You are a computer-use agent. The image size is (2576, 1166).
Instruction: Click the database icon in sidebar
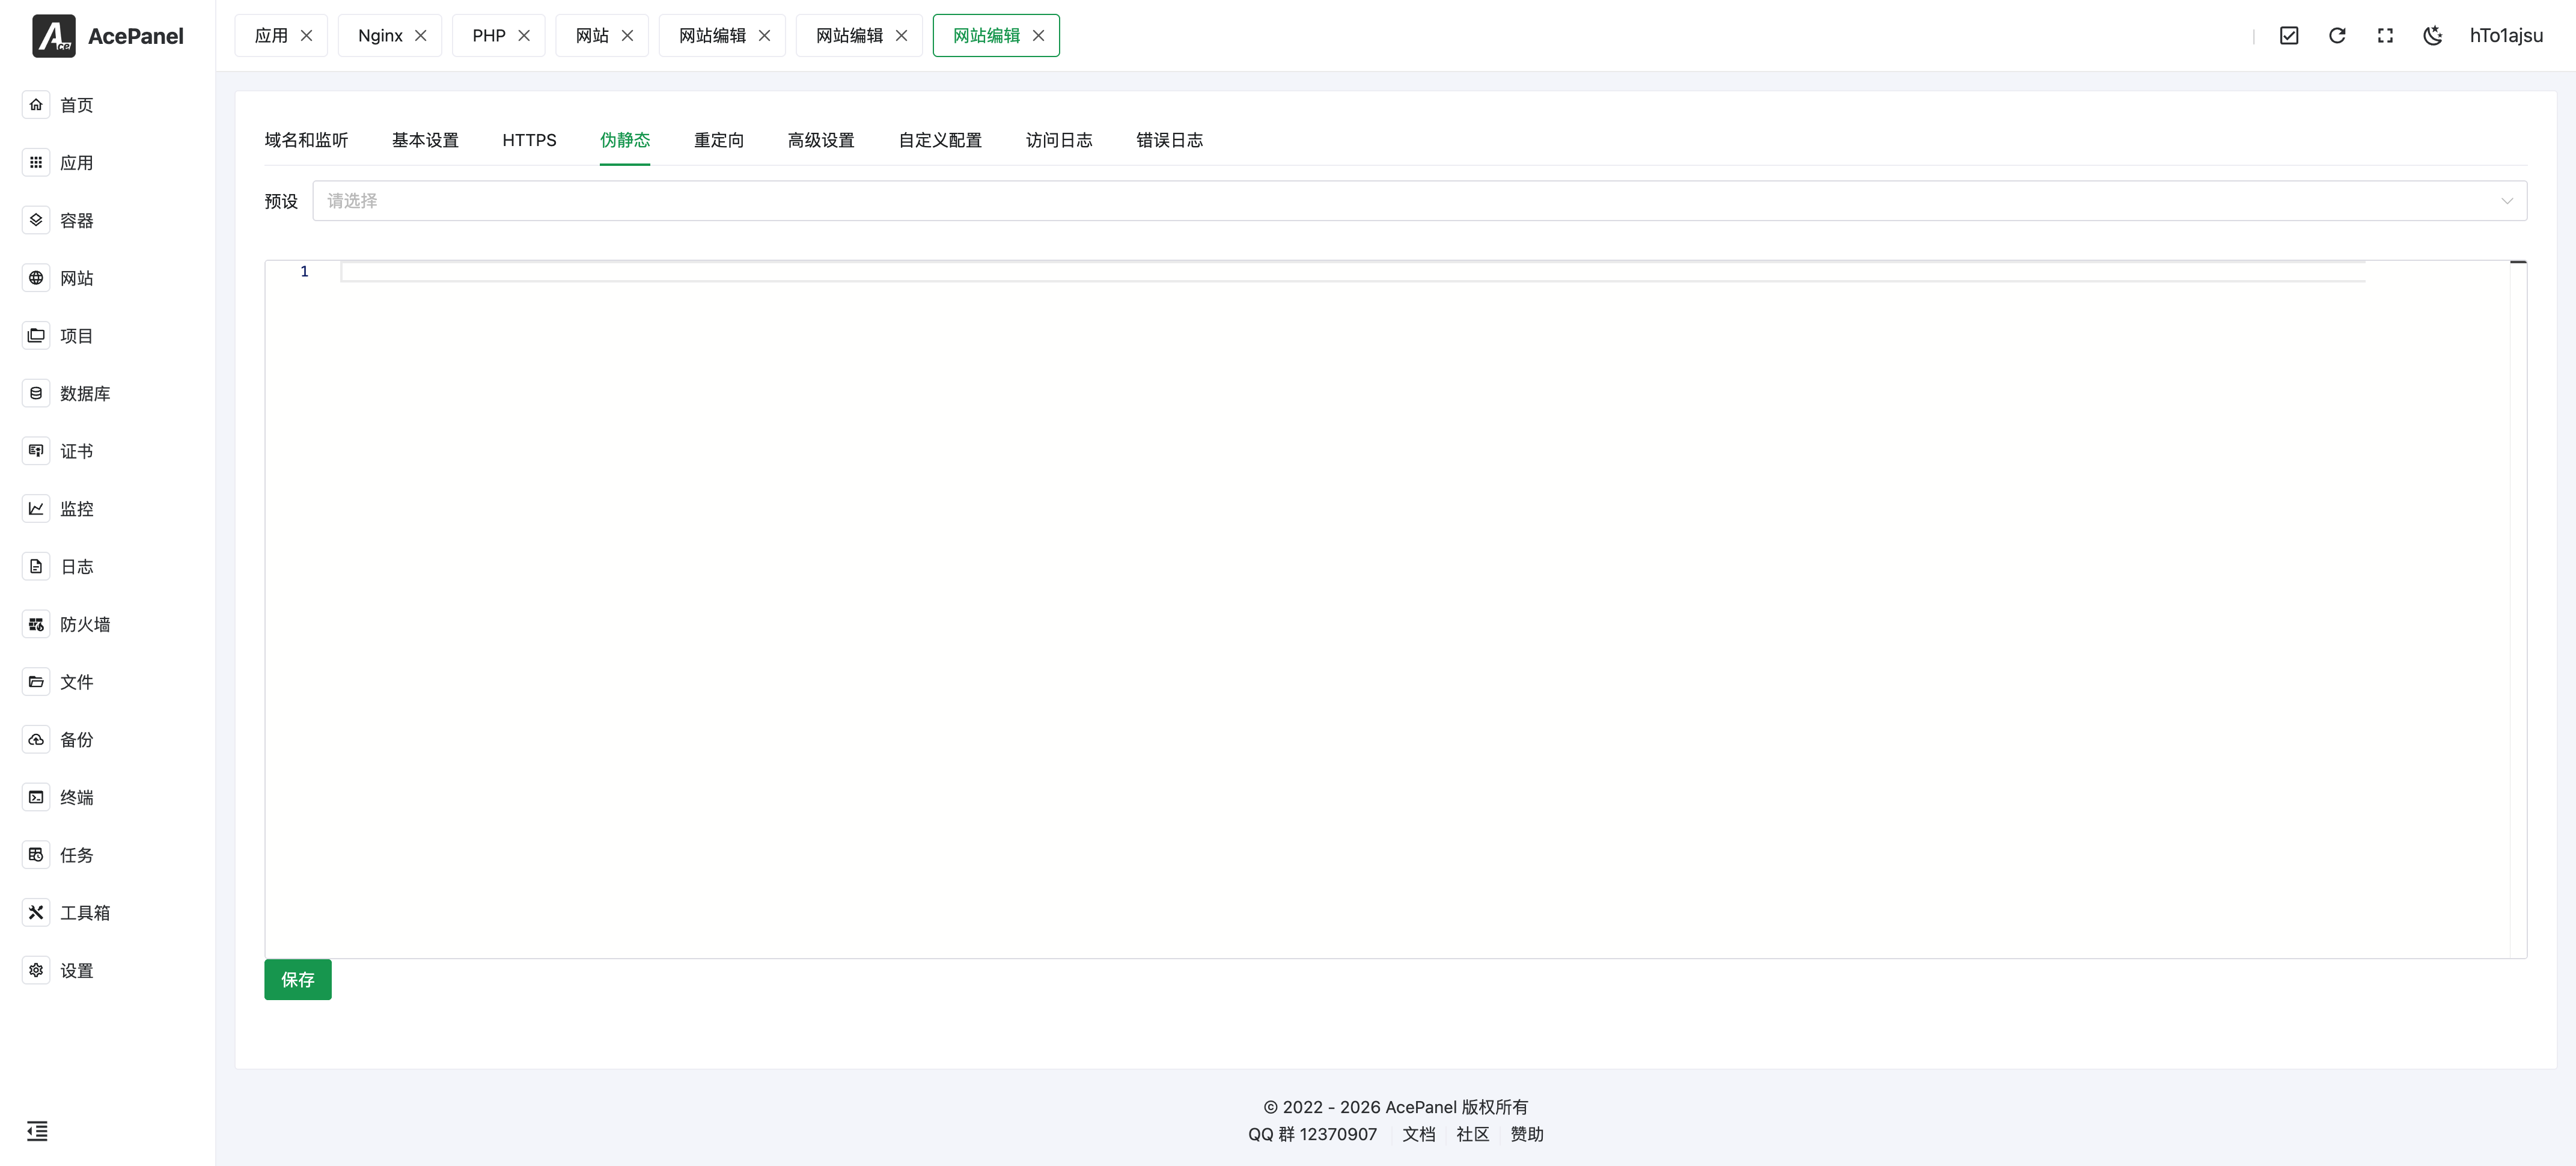pos(36,393)
